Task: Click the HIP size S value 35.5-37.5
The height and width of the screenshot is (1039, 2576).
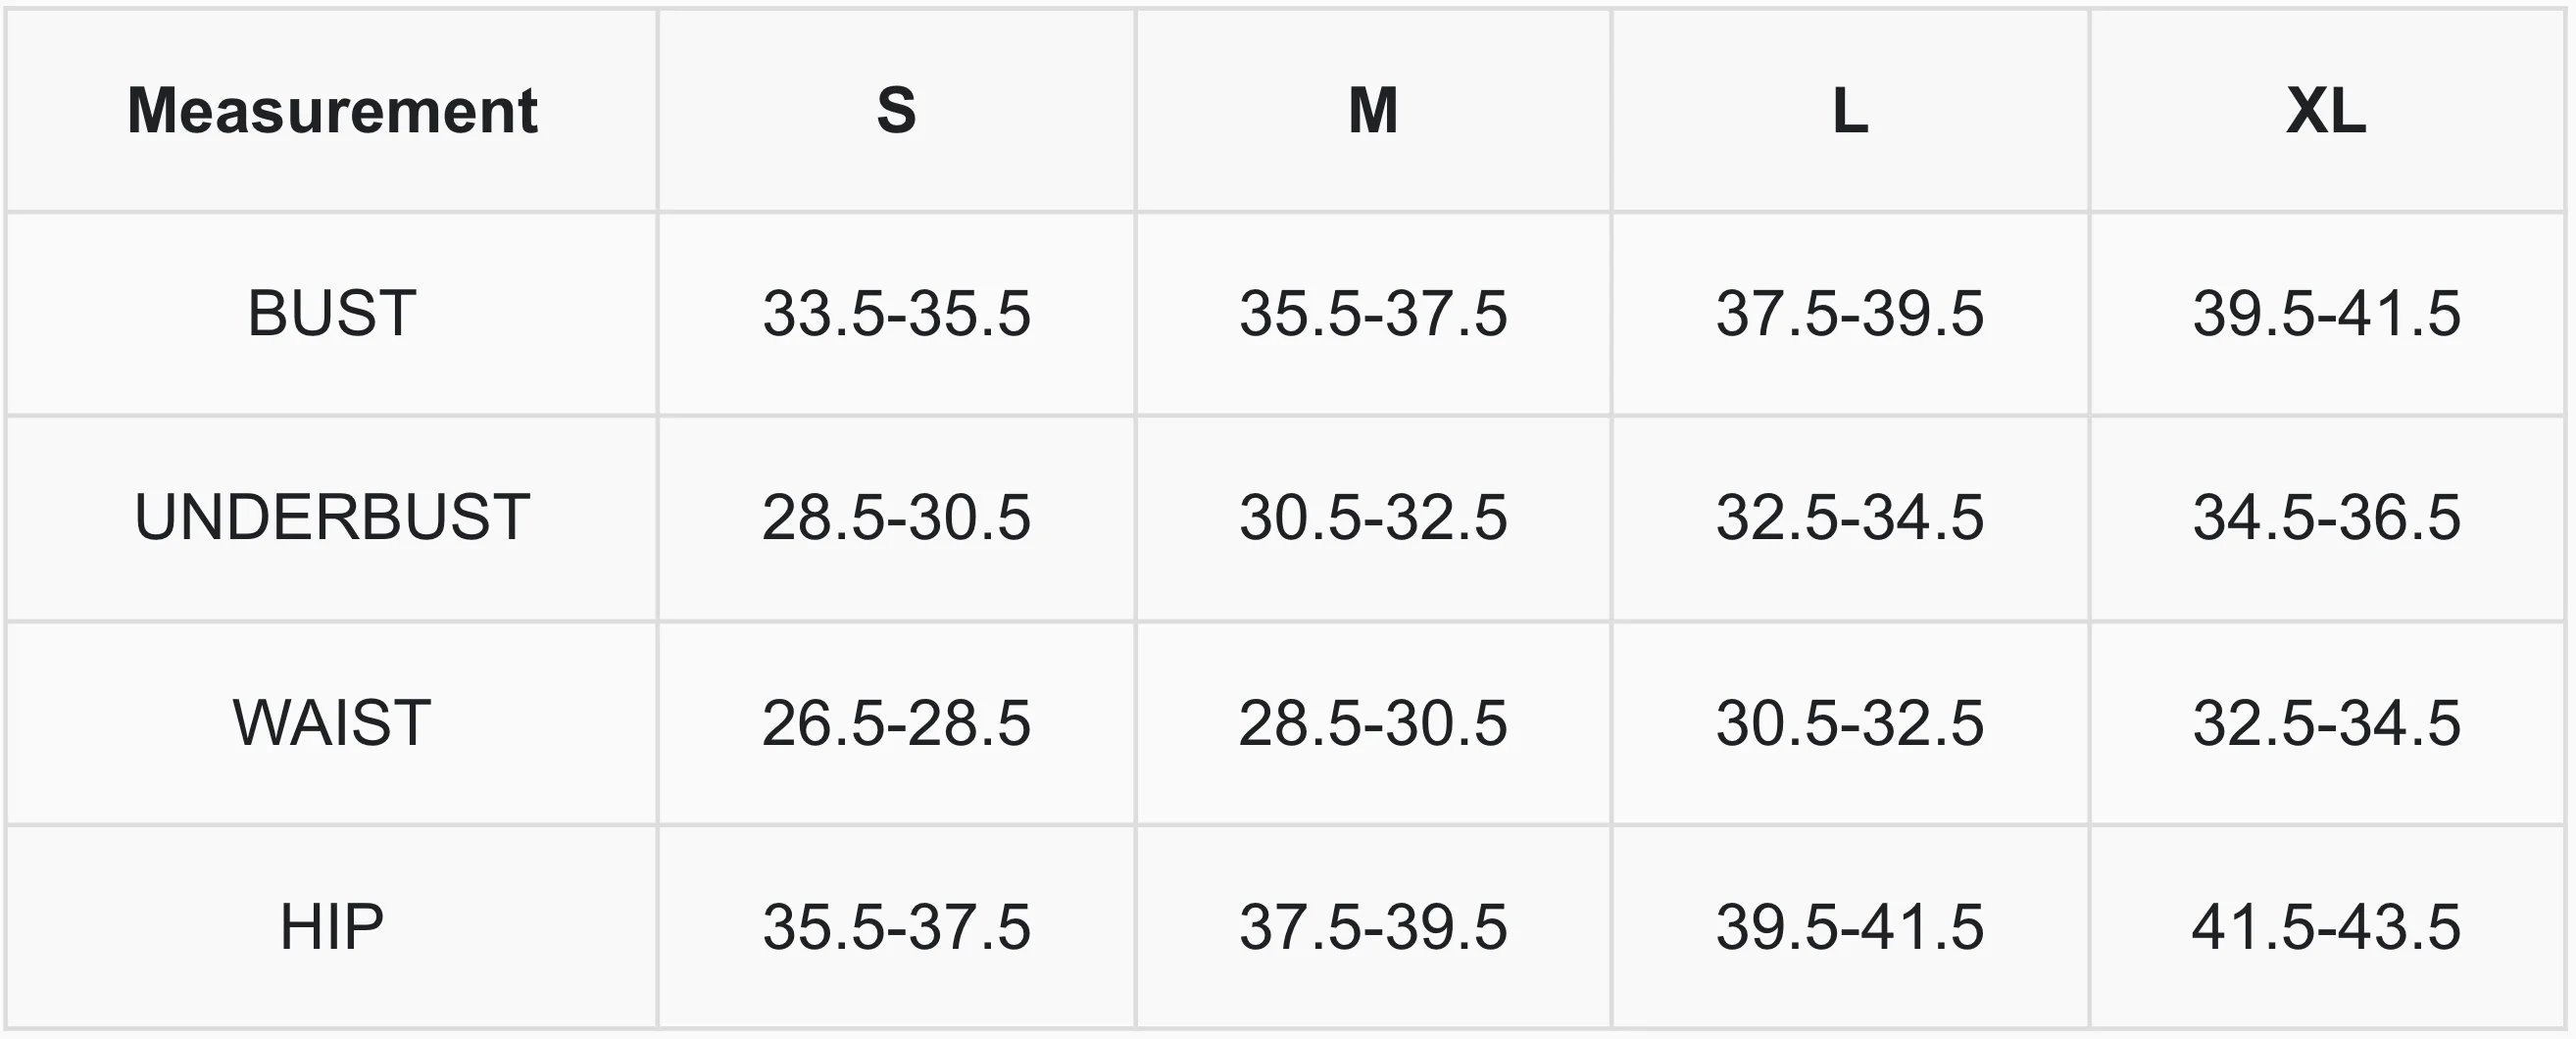Action: 896,927
